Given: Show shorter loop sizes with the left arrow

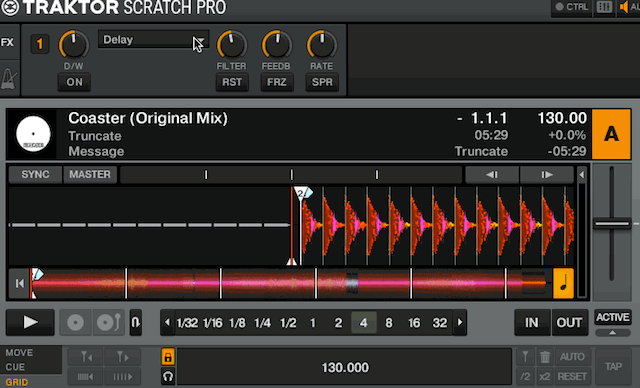Looking at the screenshot, I should click(x=167, y=322).
